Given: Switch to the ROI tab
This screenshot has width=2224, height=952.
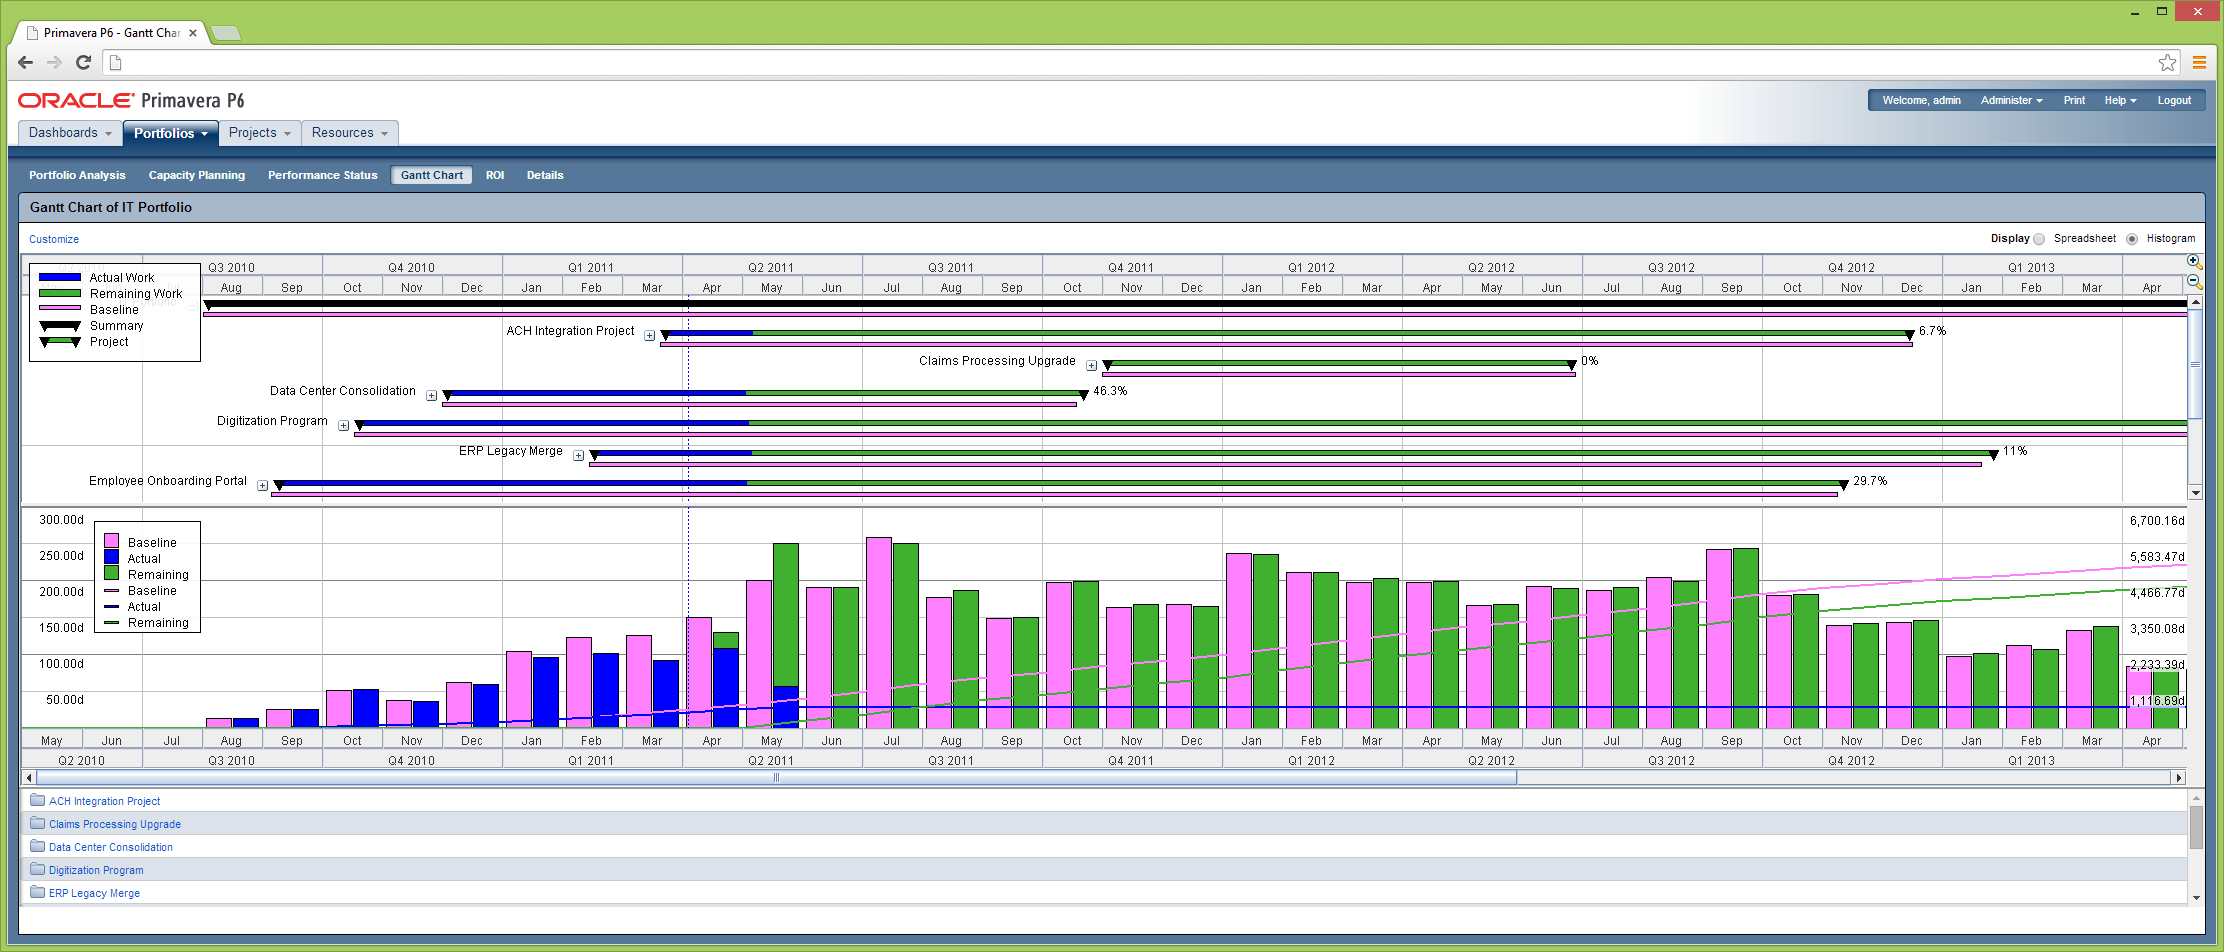Looking at the screenshot, I should point(495,175).
